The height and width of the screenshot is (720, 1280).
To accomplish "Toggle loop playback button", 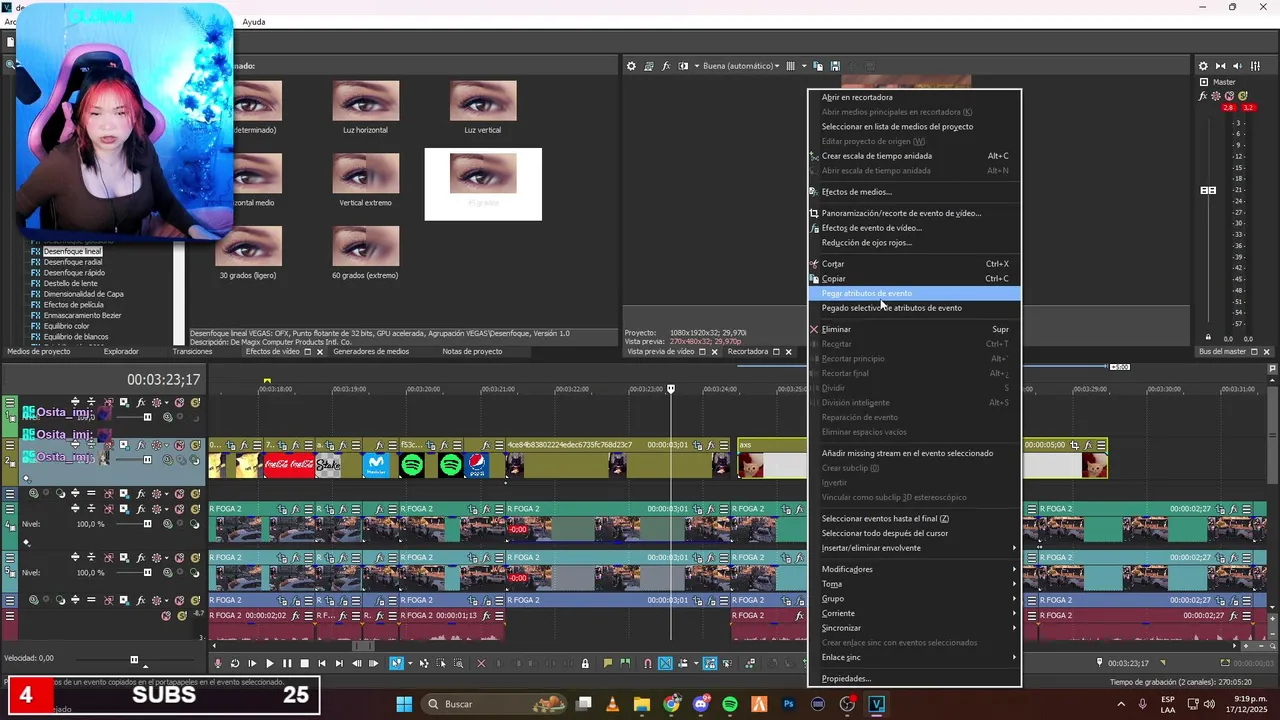I will click(235, 663).
